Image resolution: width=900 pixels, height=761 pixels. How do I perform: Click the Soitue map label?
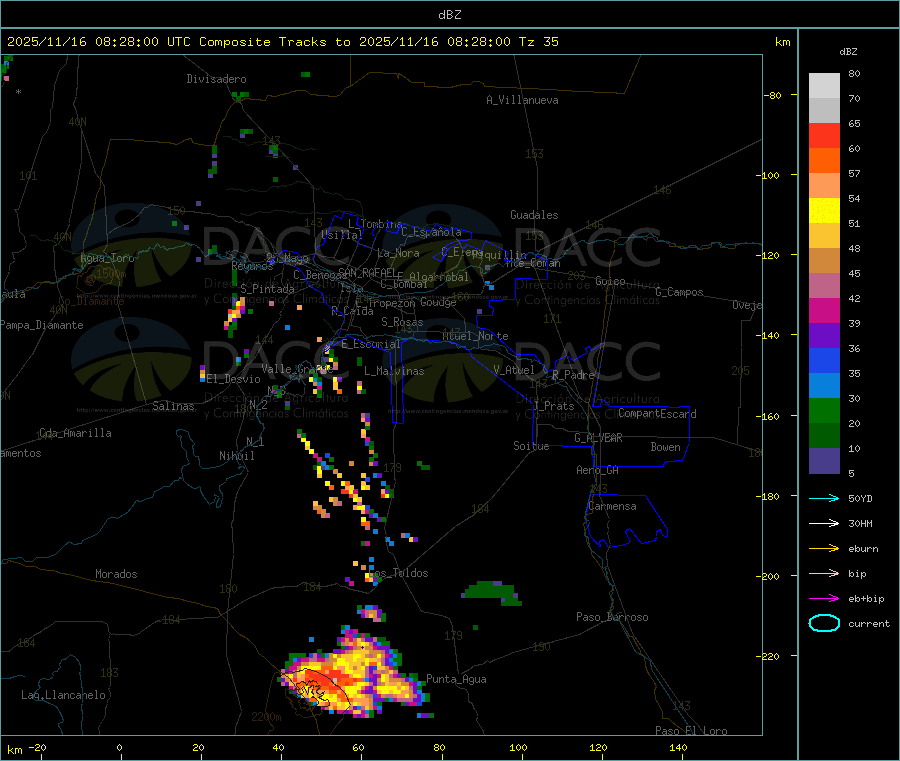pyautogui.click(x=531, y=446)
